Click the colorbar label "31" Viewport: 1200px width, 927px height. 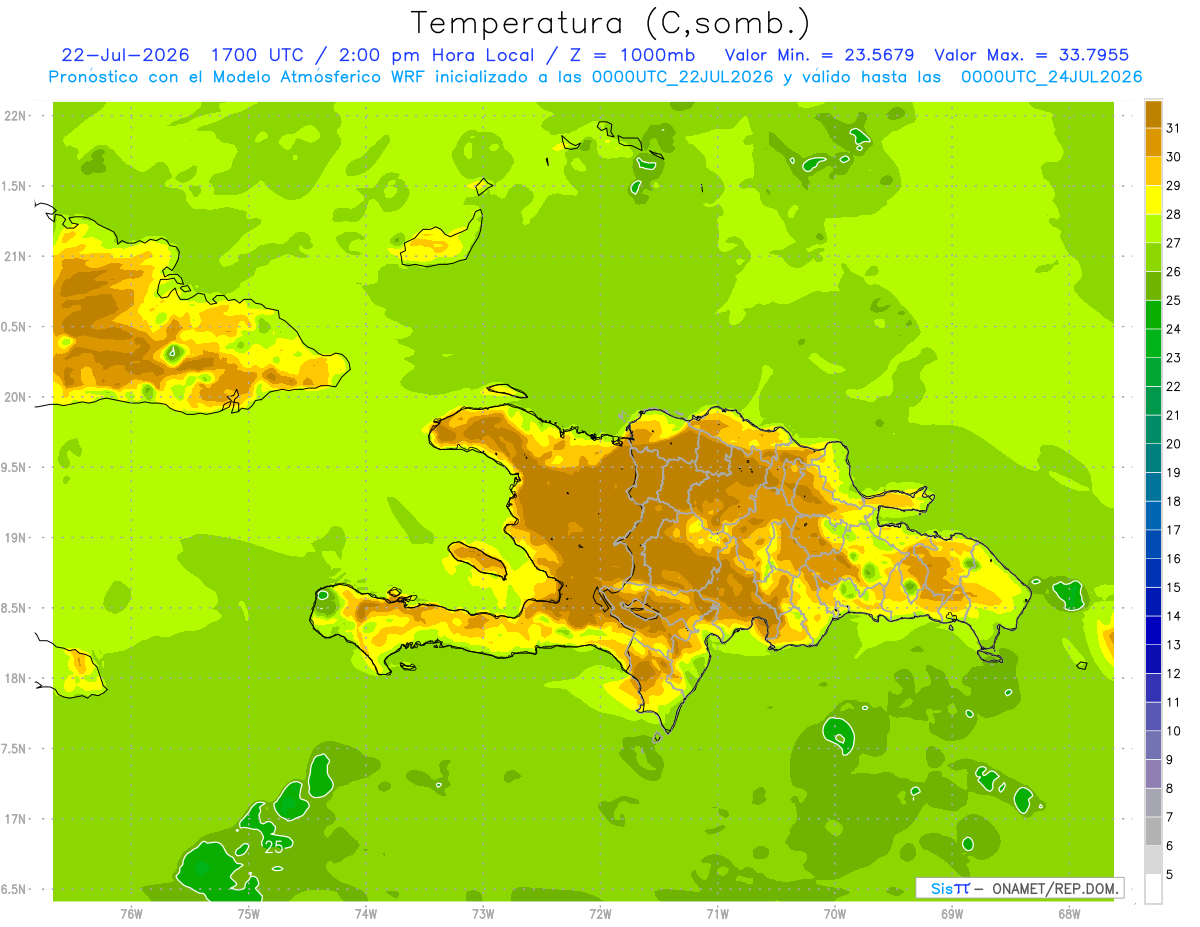click(x=1174, y=128)
